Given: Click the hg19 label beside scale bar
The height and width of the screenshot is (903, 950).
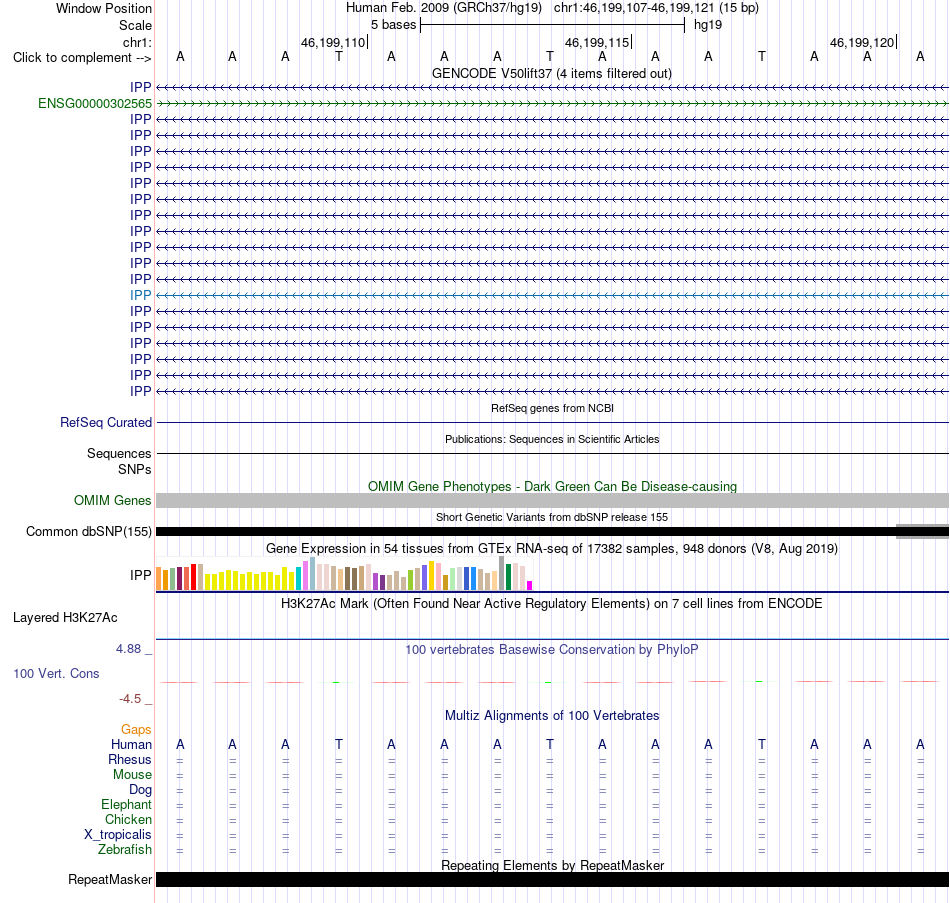Looking at the screenshot, I should coord(708,25).
